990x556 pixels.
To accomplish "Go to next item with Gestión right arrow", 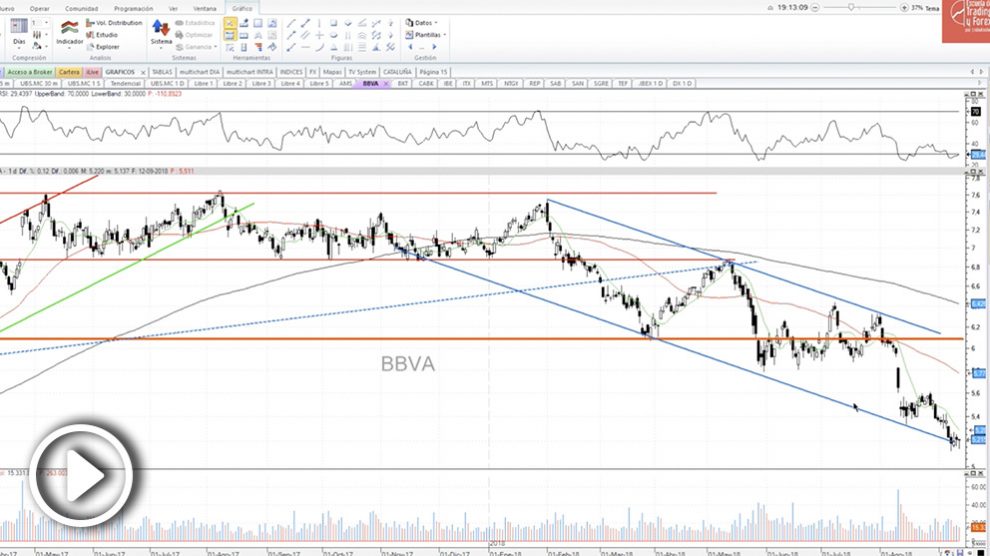I will [x=434, y=47].
